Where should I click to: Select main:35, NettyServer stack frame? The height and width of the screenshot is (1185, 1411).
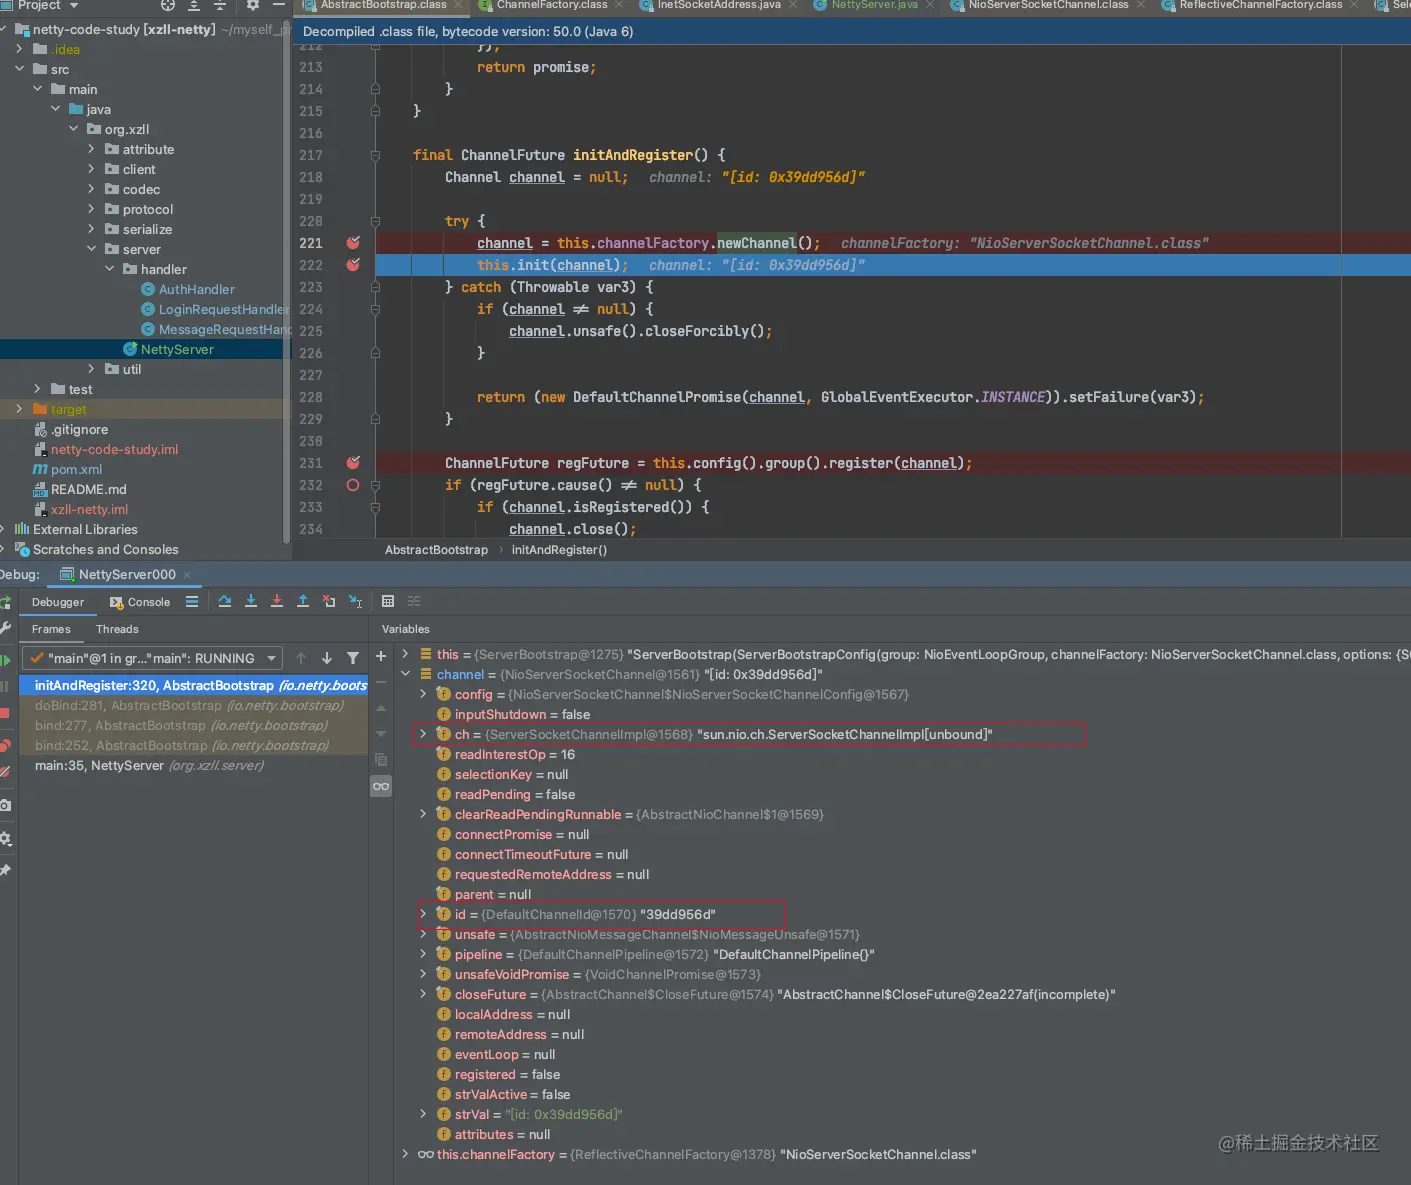[193, 765]
